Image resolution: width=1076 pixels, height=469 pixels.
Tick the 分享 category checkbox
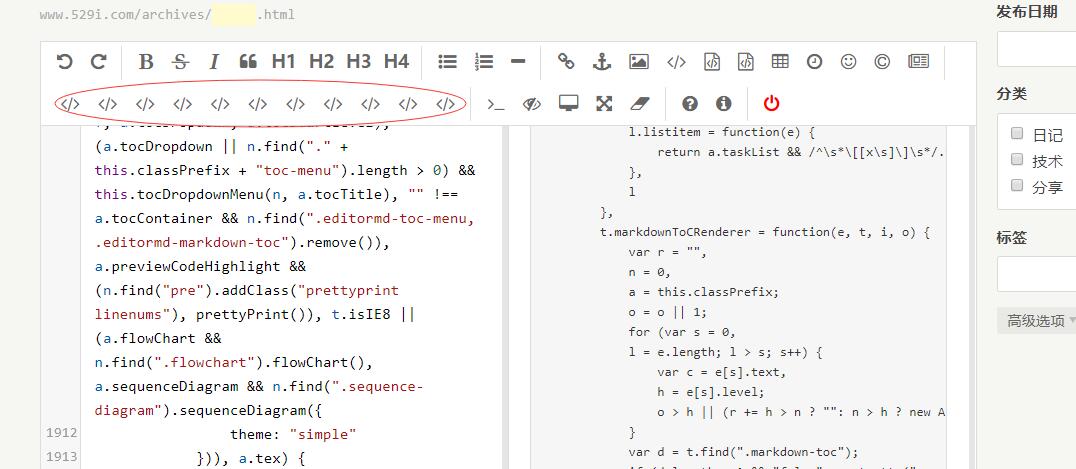(1017, 186)
